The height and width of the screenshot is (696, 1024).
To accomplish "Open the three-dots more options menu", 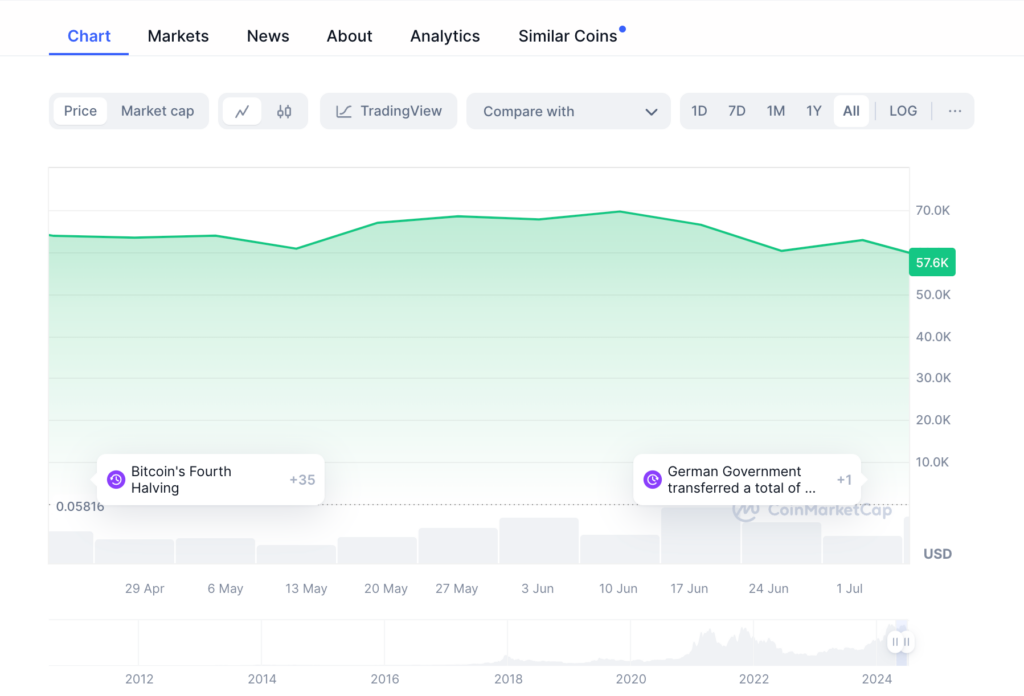I will tap(954, 111).
